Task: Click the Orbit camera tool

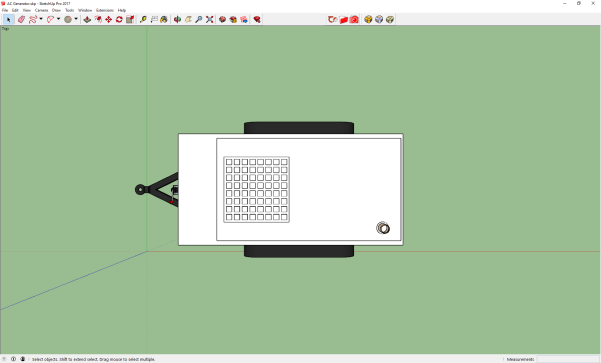Action: (177, 19)
